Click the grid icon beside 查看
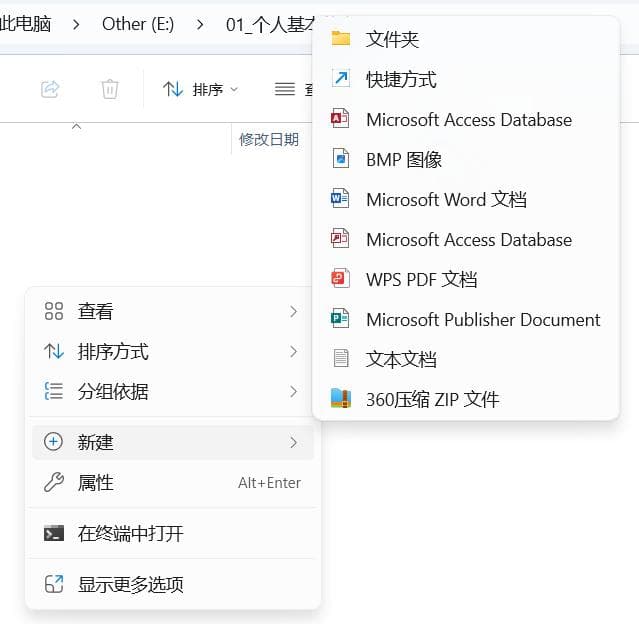The image size is (639, 624). (x=54, y=311)
